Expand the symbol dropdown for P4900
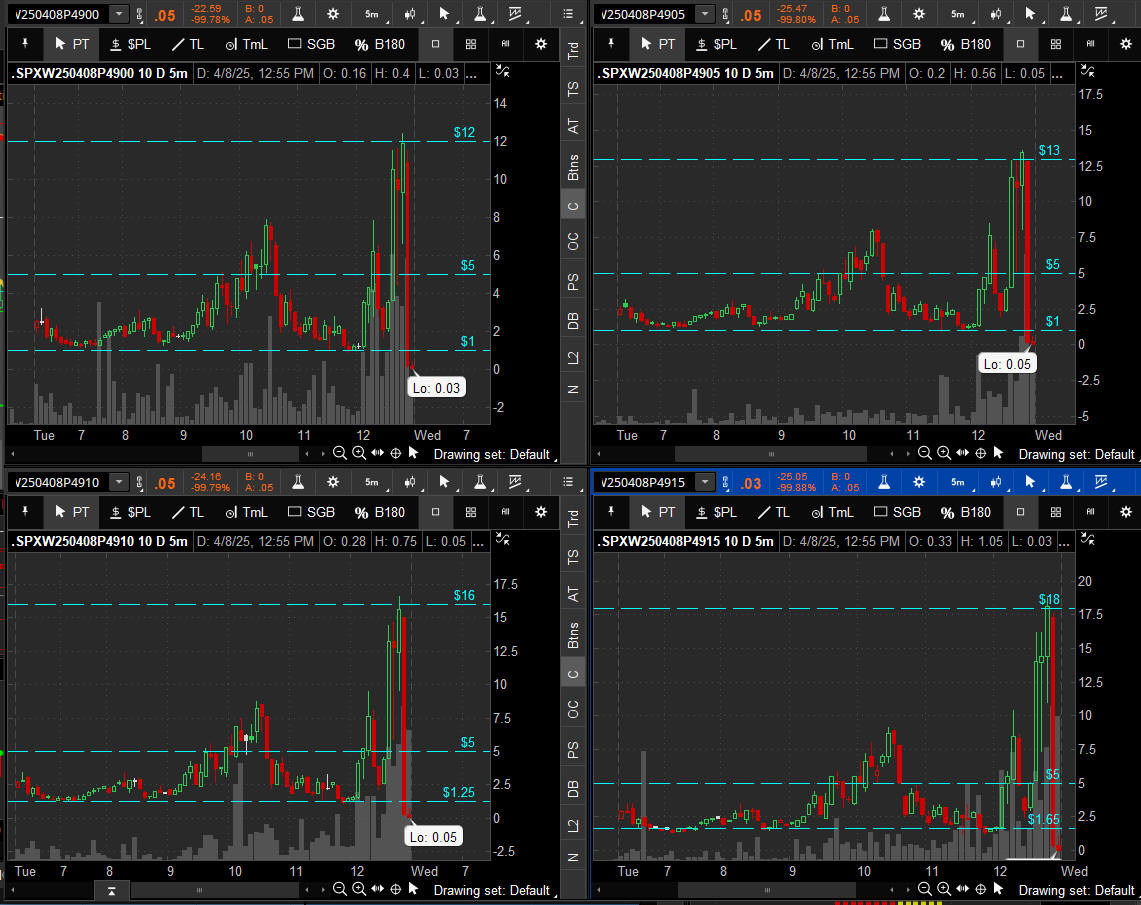Image resolution: width=1141 pixels, height=905 pixels. point(119,14)
